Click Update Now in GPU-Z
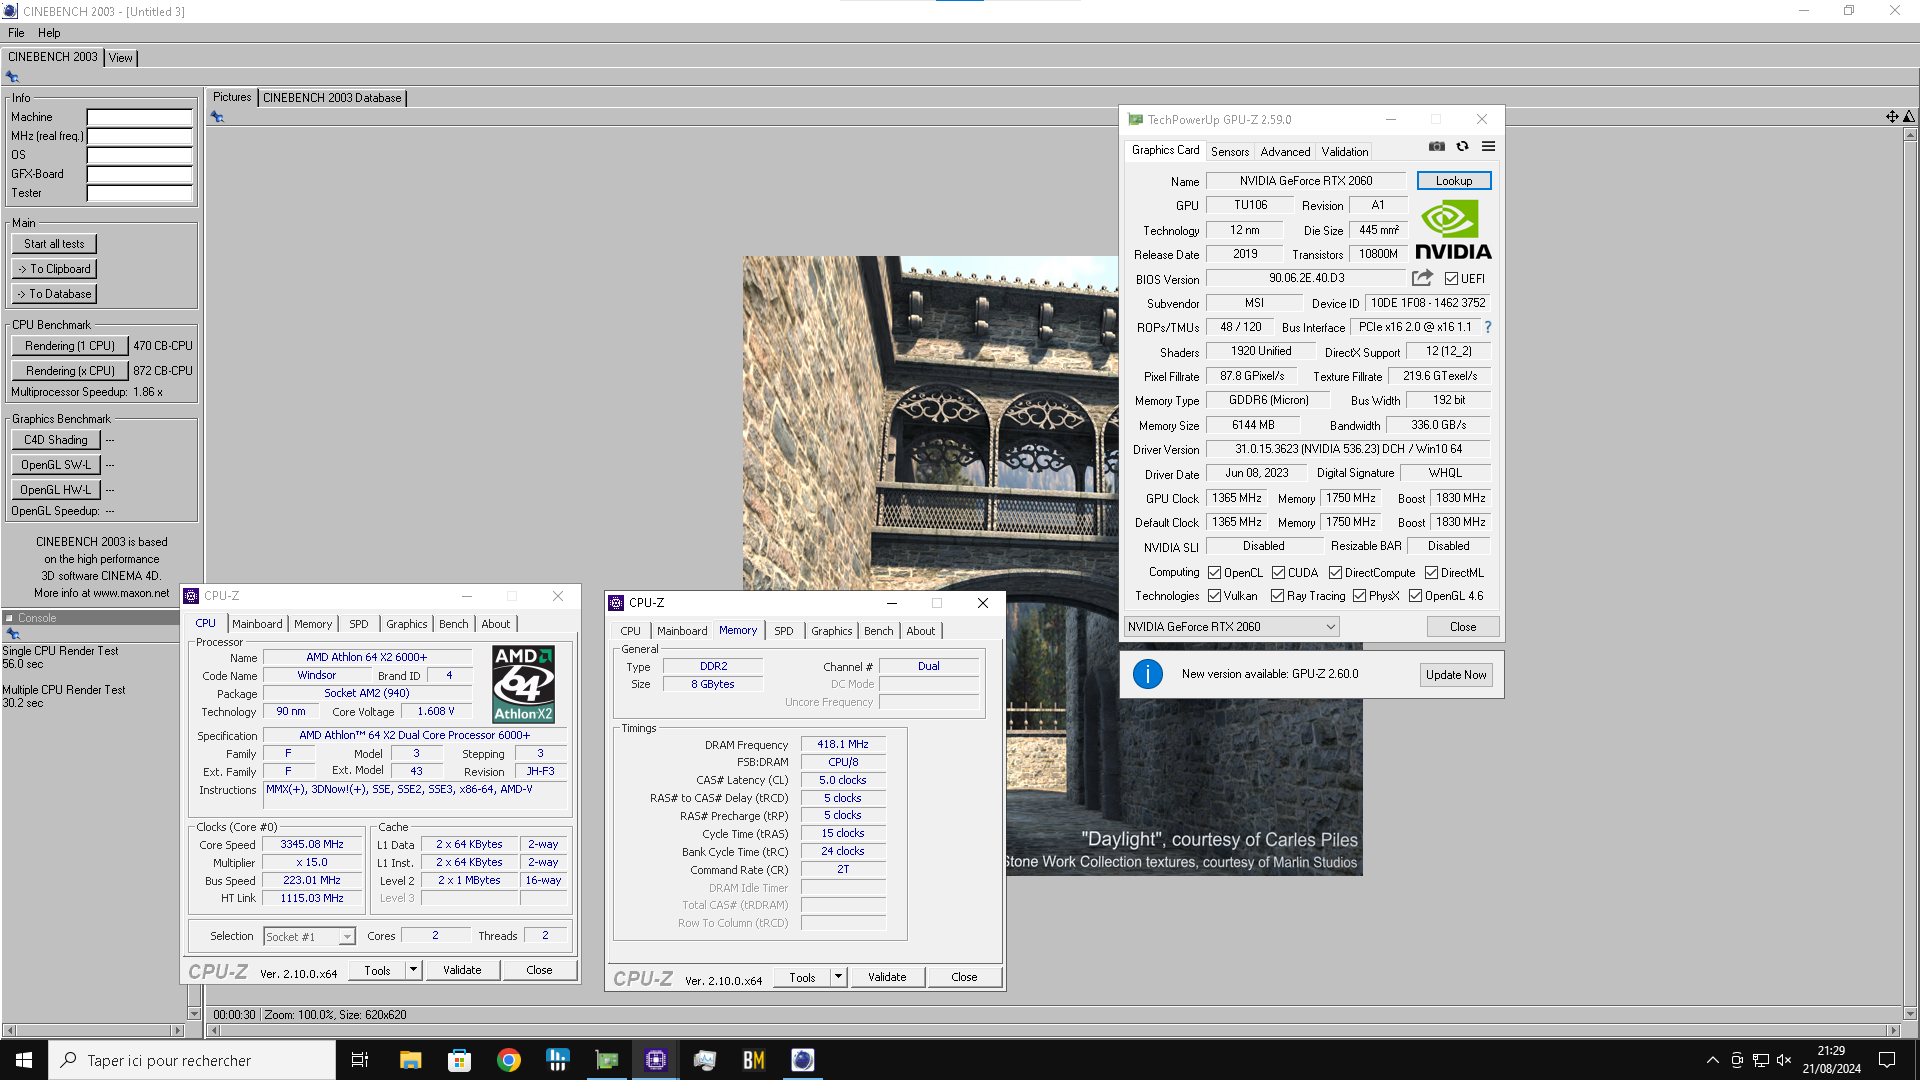The image size is (1920, 1080). click(1456, 675)
